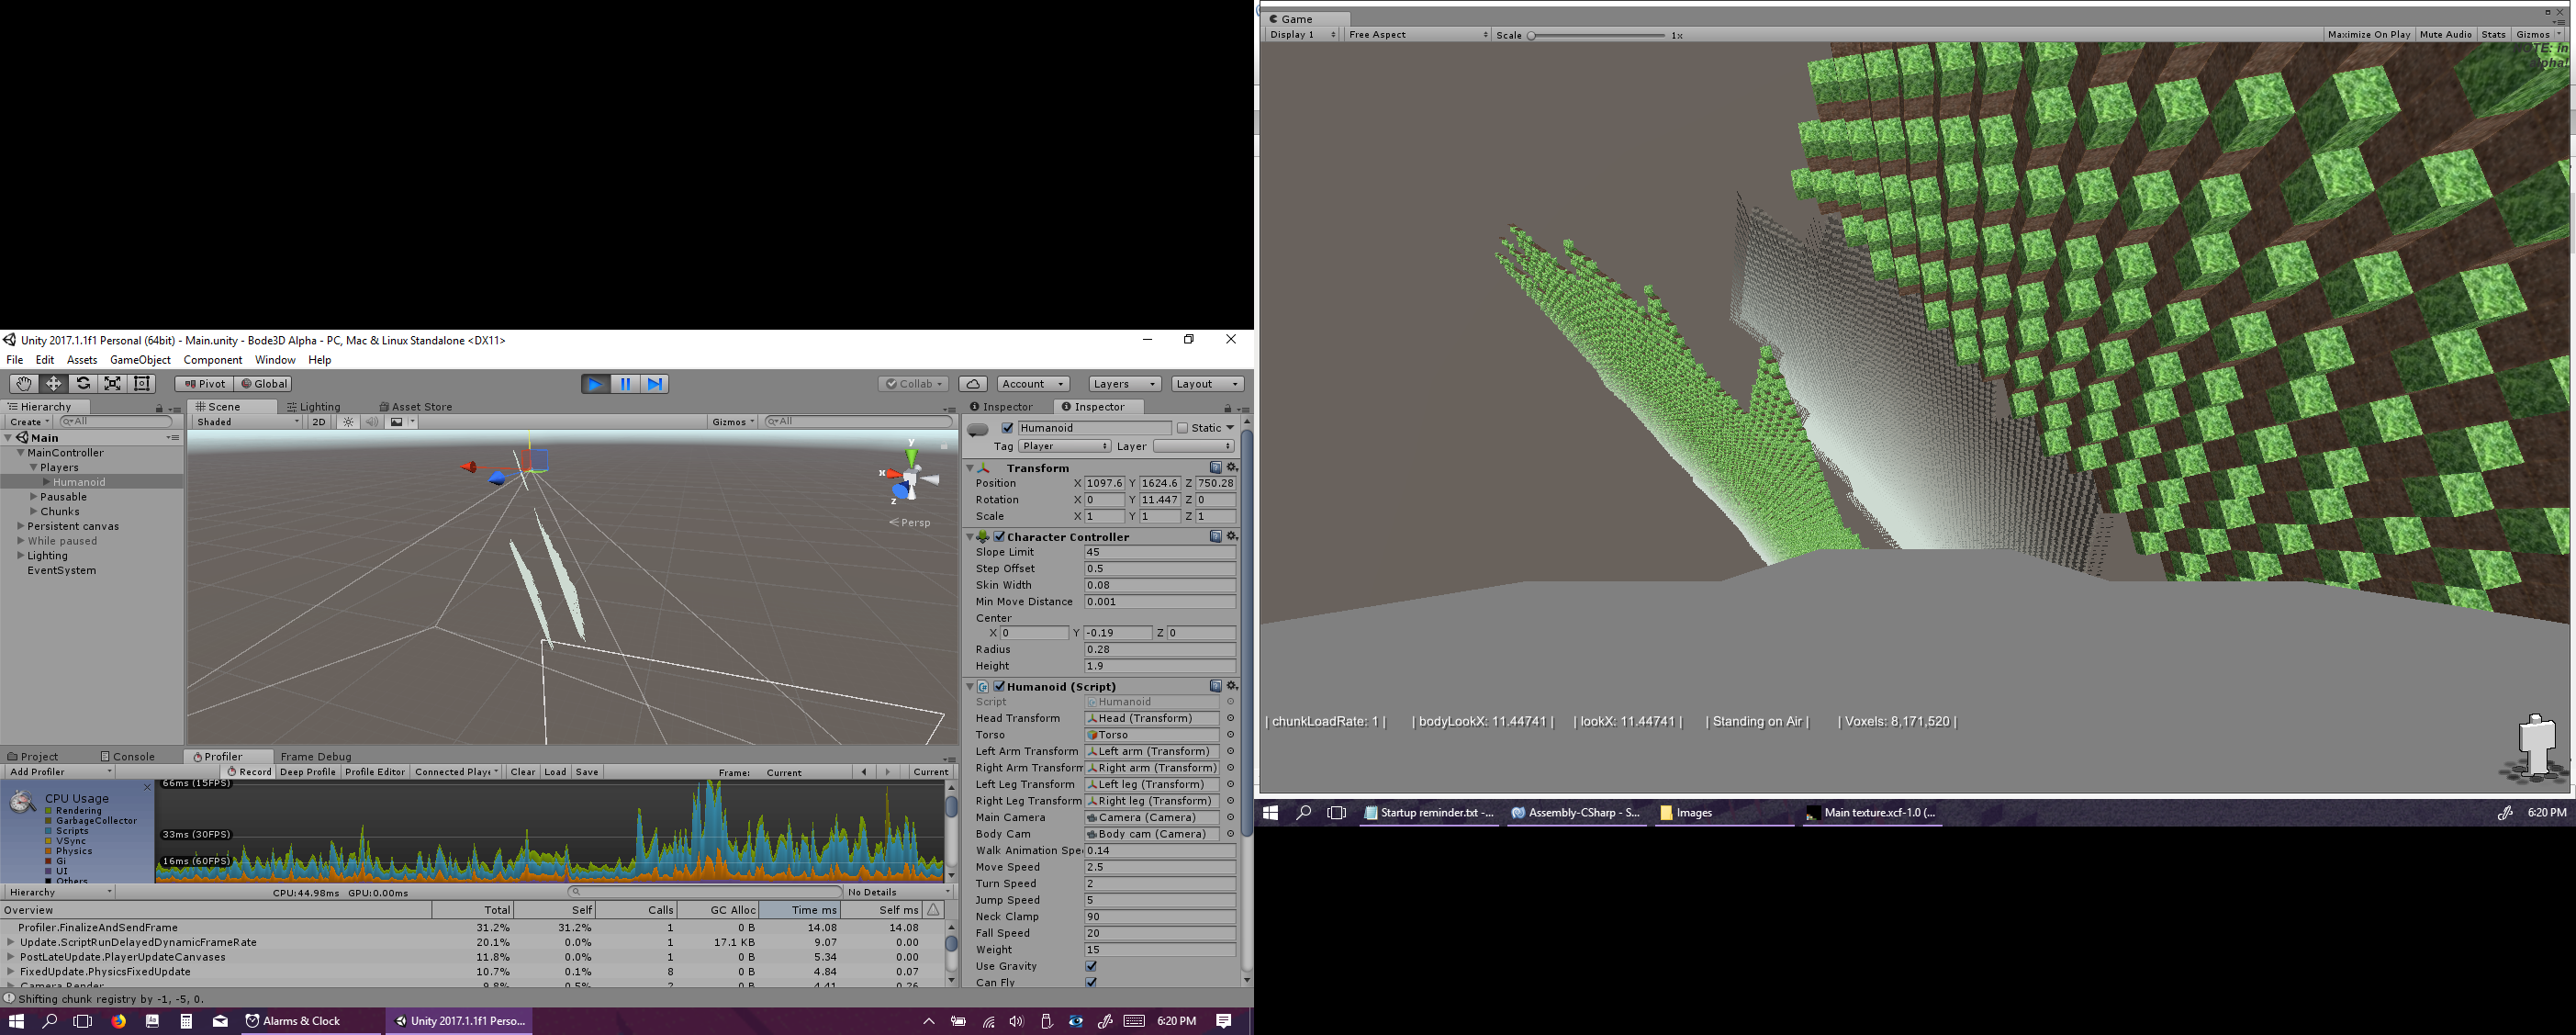Pause the game with Pause button
The image size is (2576, 1035).
[625, 384]
